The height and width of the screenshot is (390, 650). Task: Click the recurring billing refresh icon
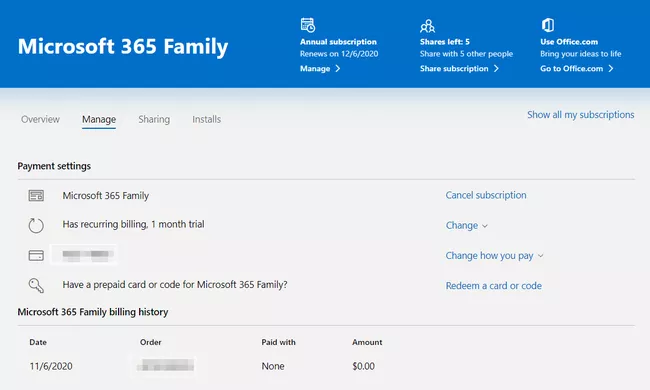[36, 225]
